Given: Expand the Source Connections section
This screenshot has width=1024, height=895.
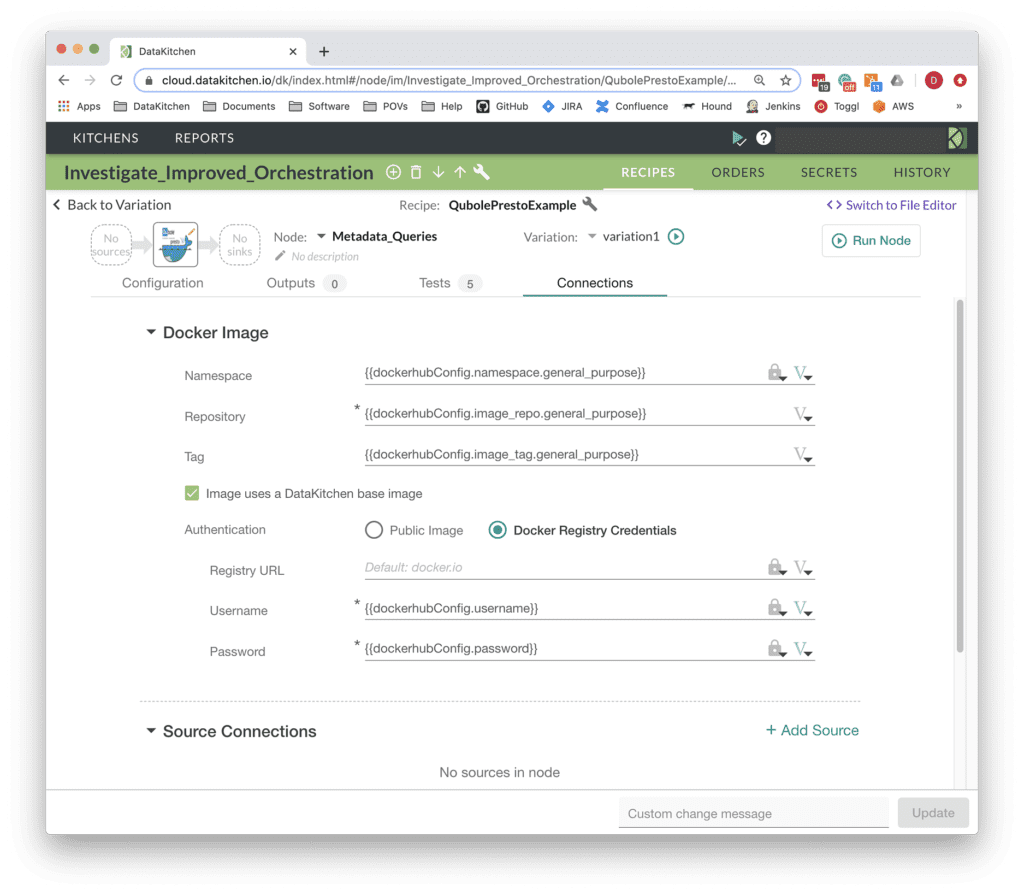Looking at the screenshot, I should coord(151,731).
